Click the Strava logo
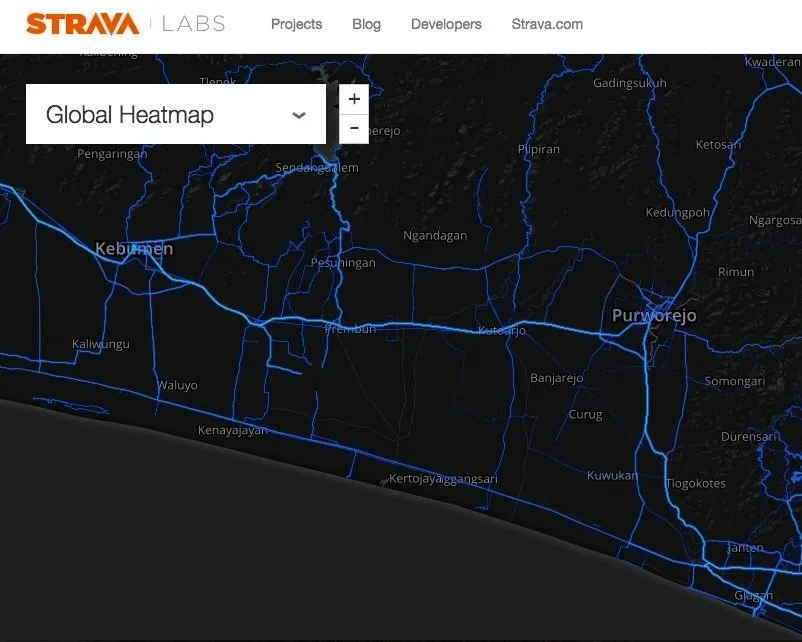This screenshot has width=802, height=642. tap(83, 24)
